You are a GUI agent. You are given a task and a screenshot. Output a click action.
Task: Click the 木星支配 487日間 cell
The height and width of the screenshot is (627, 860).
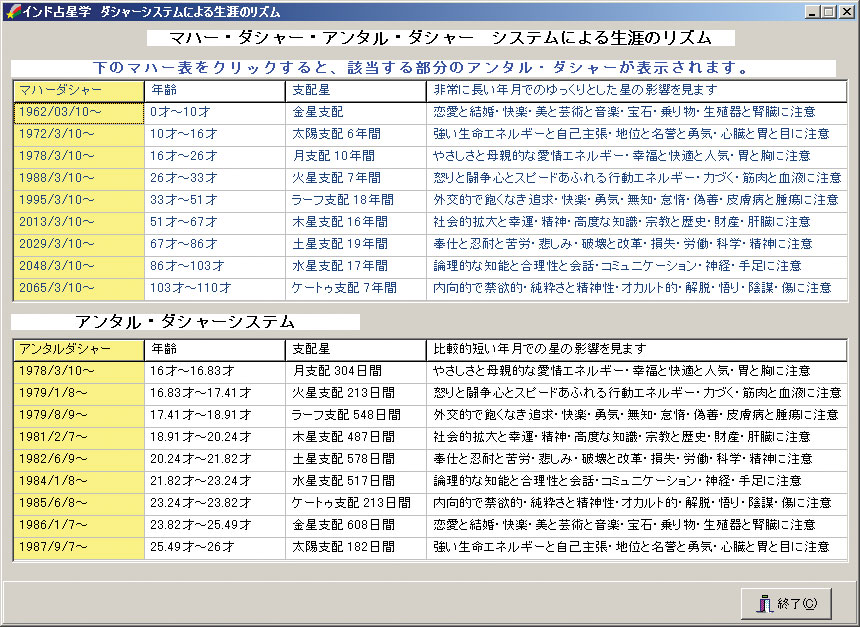click(356, 438)
